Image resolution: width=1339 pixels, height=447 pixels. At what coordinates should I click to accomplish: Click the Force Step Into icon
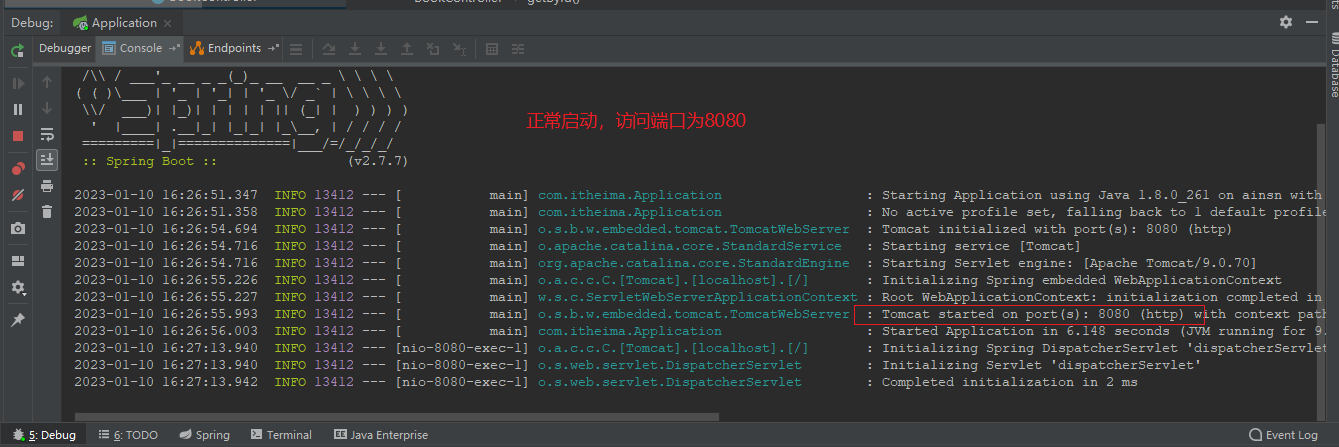pyautogui.click(x=381, y=48)
